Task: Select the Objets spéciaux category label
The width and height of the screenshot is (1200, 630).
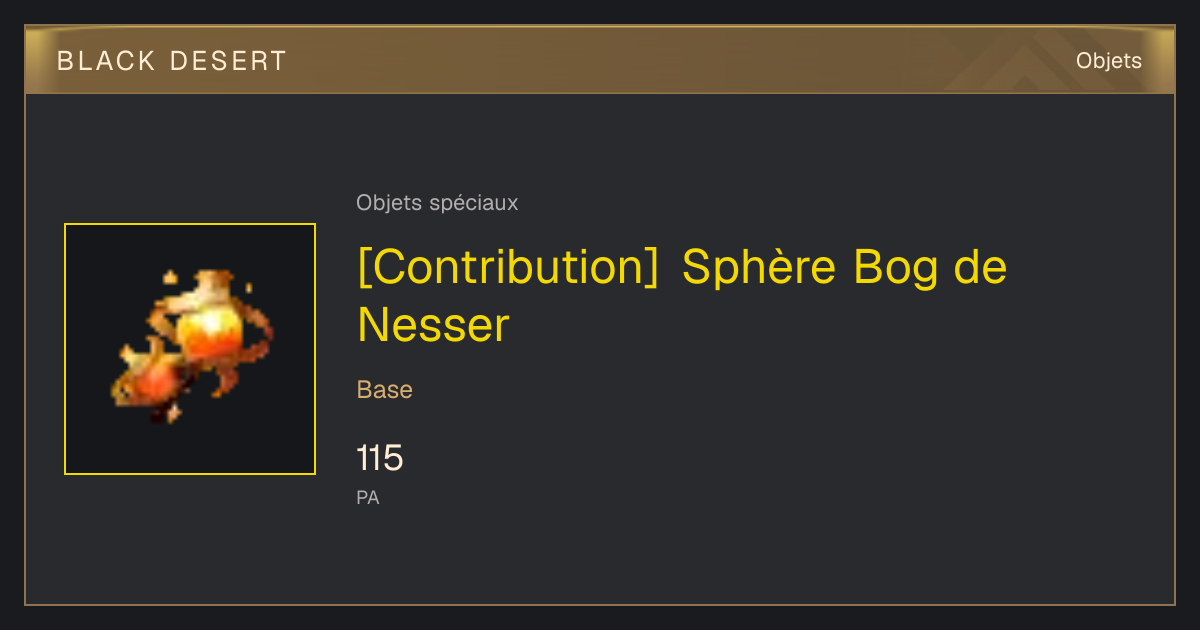Action: [x=437, y=203]
